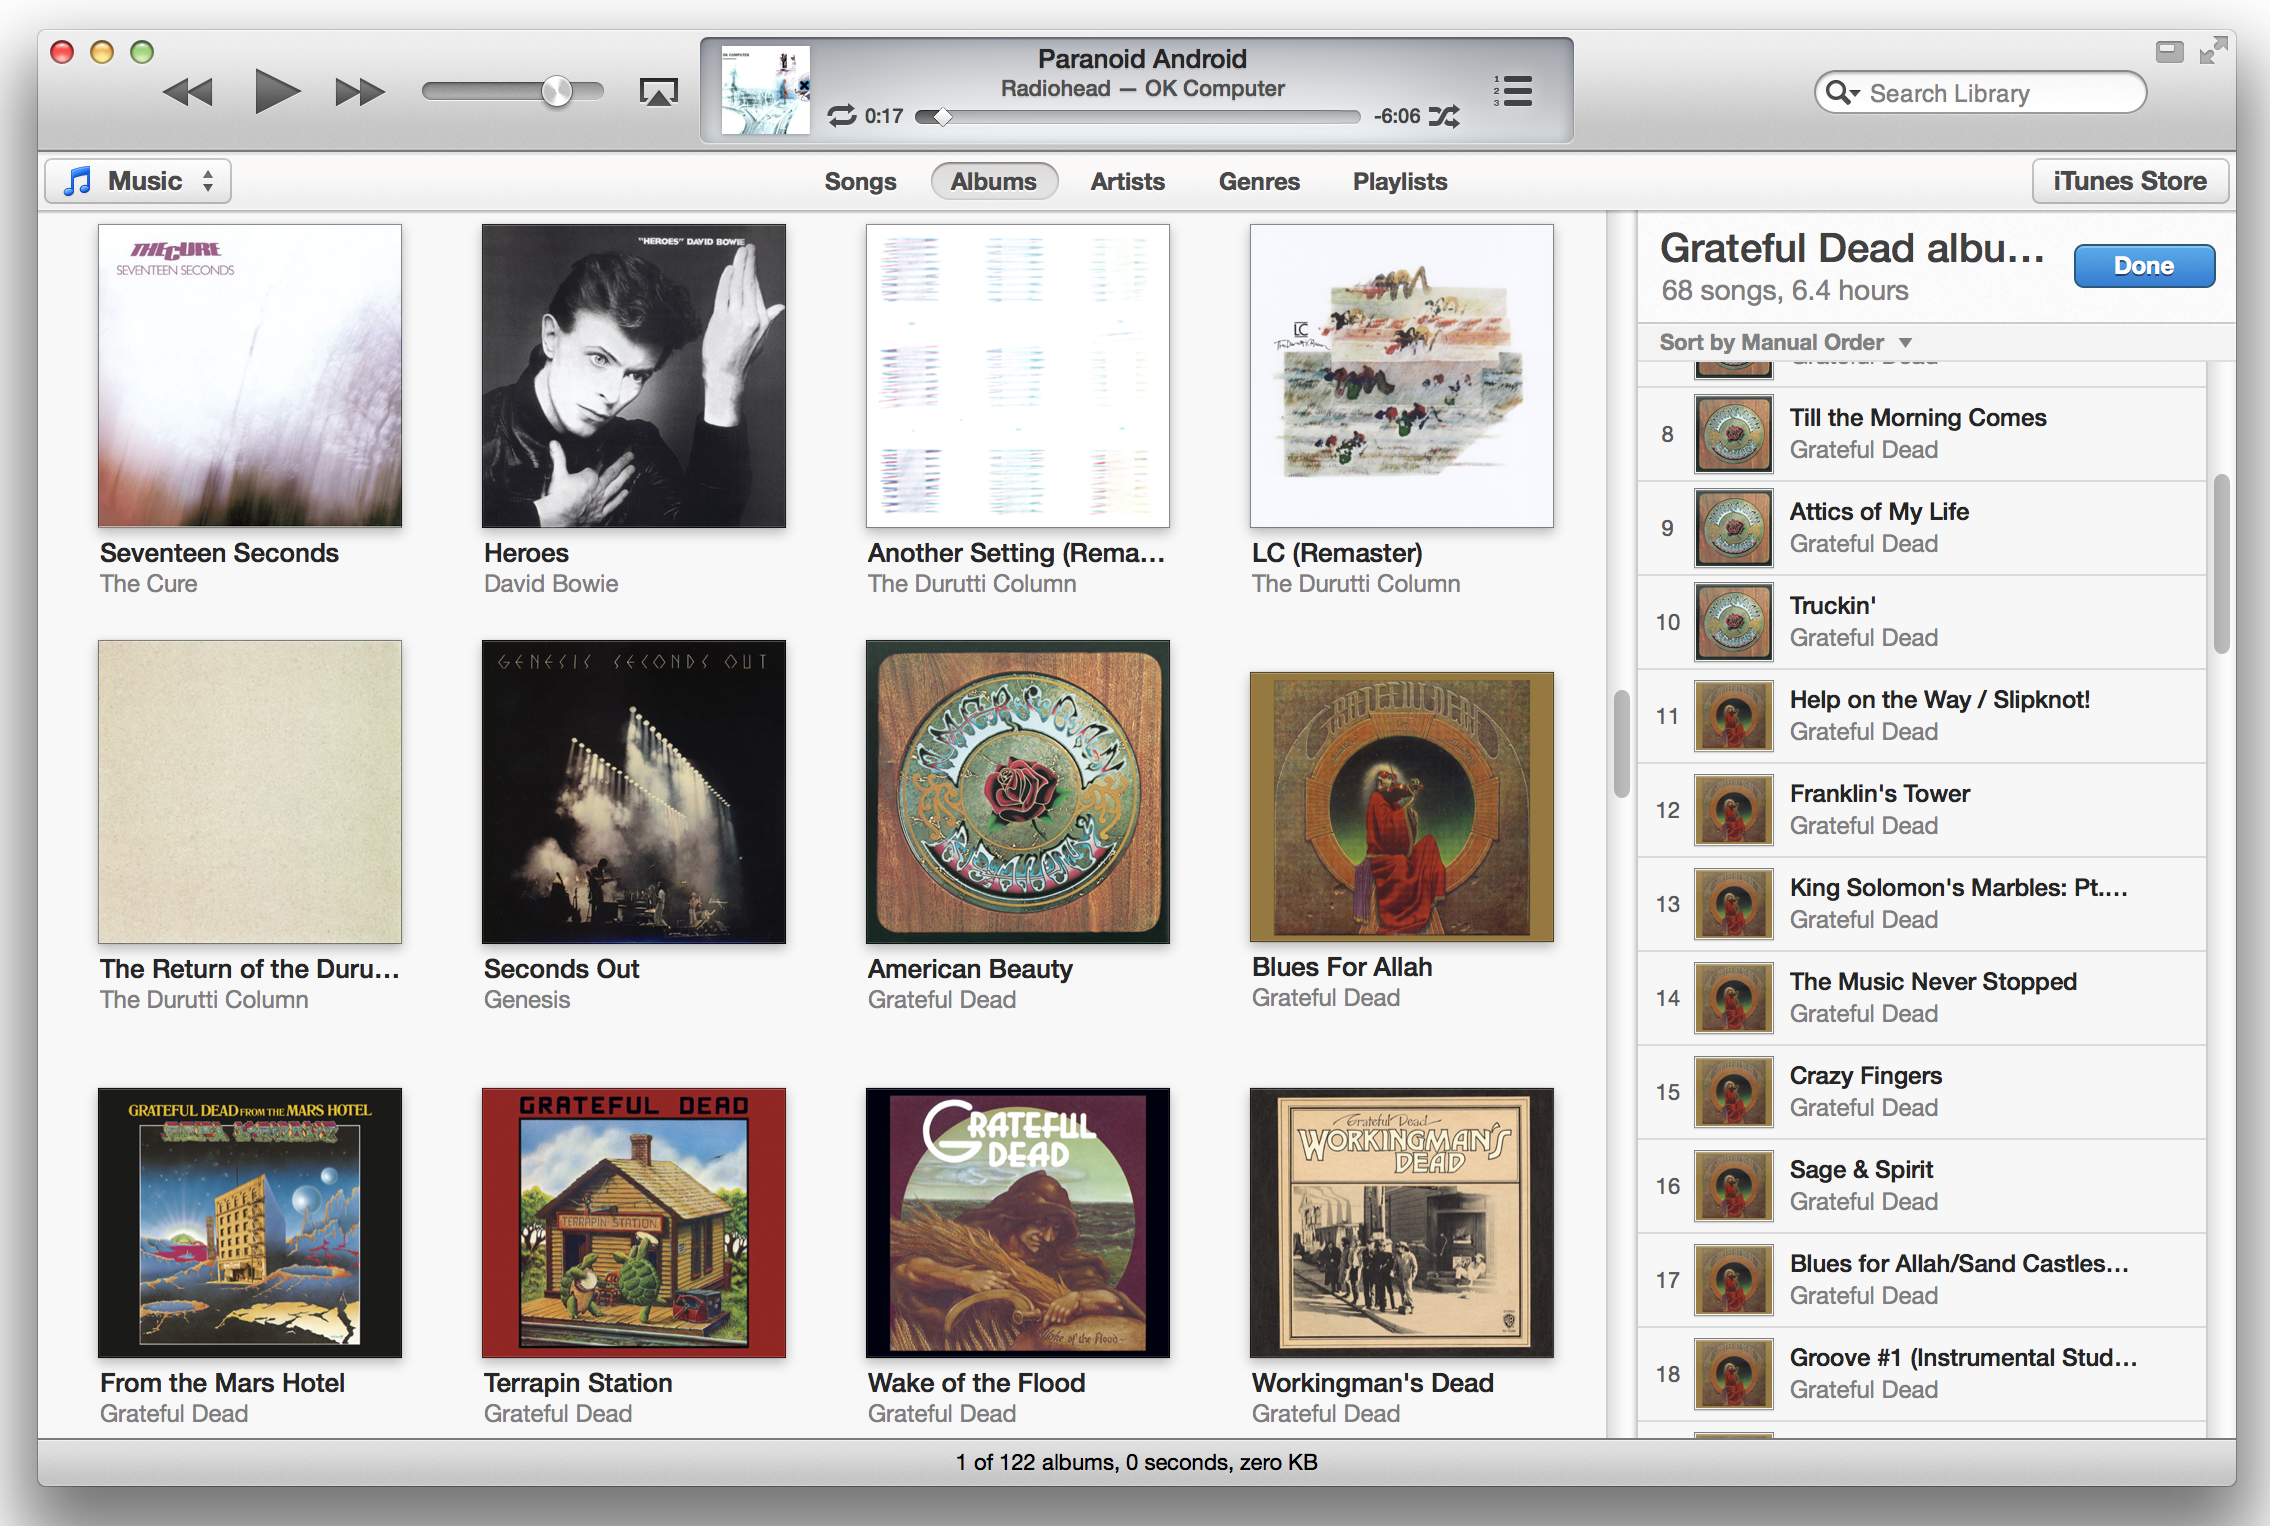
Task: Click the rewind previous track button
Action: (x=188, y=93)
